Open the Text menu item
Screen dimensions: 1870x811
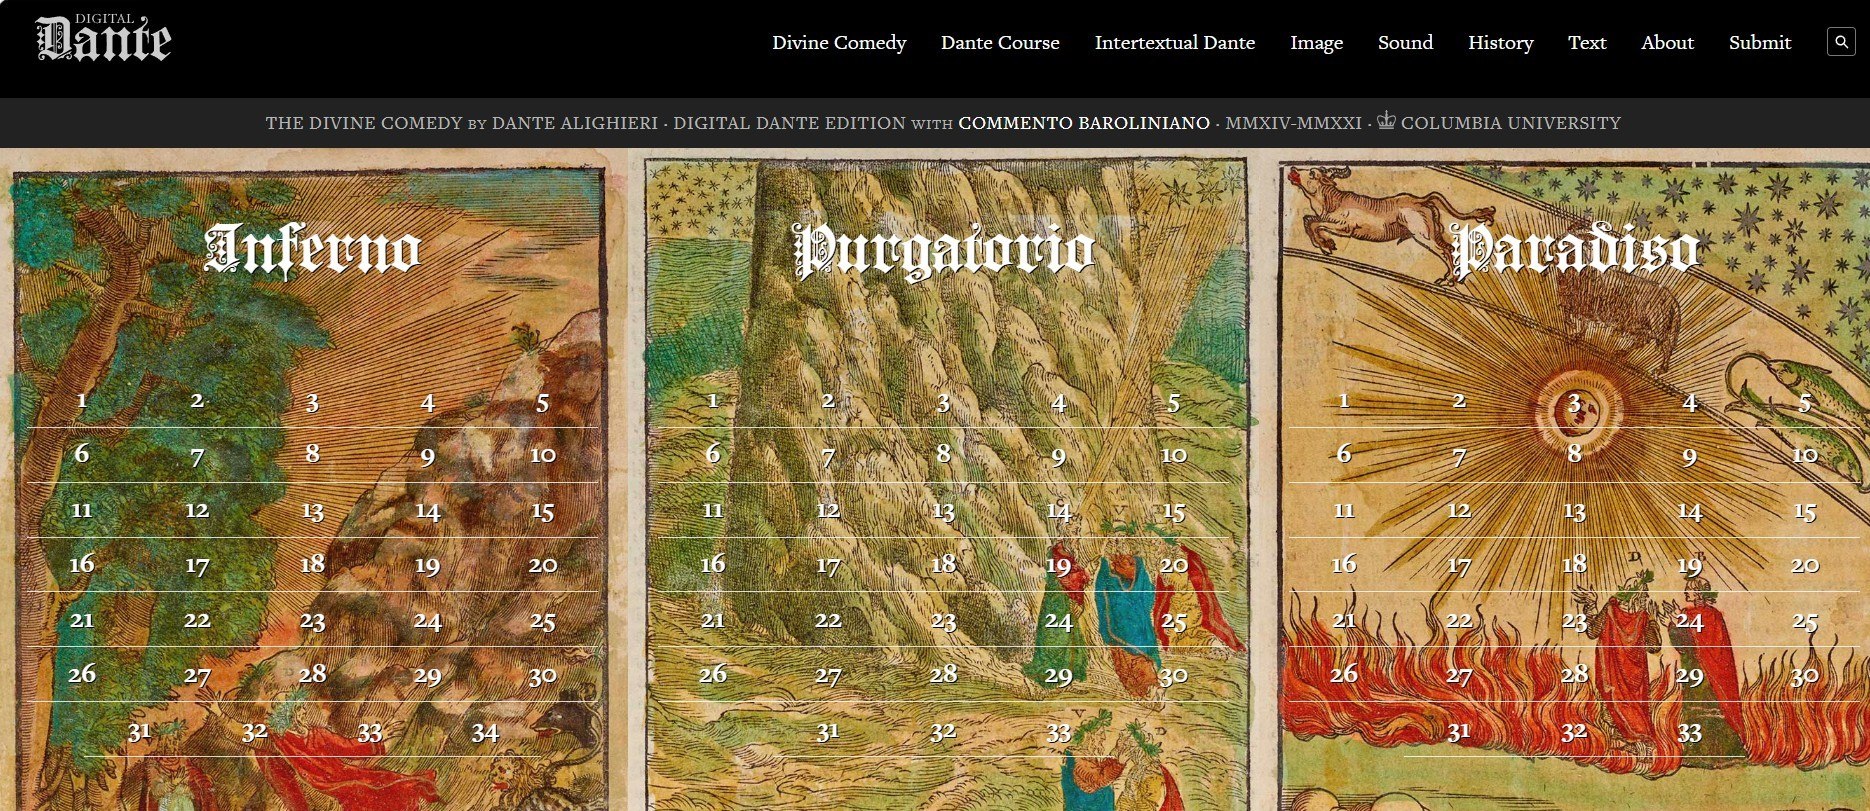(x=1587, y=42)
